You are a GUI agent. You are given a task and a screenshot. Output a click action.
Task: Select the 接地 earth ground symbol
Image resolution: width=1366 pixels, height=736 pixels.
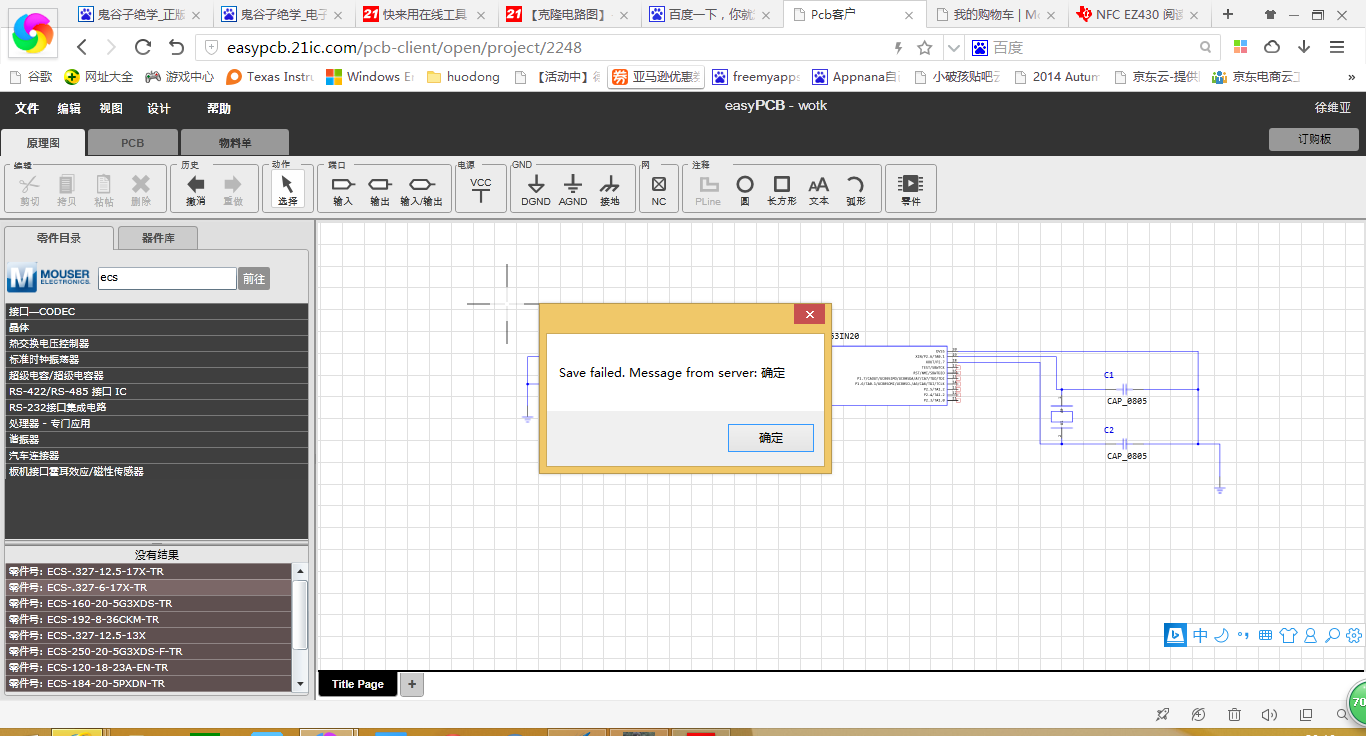[x=610, y=188]
